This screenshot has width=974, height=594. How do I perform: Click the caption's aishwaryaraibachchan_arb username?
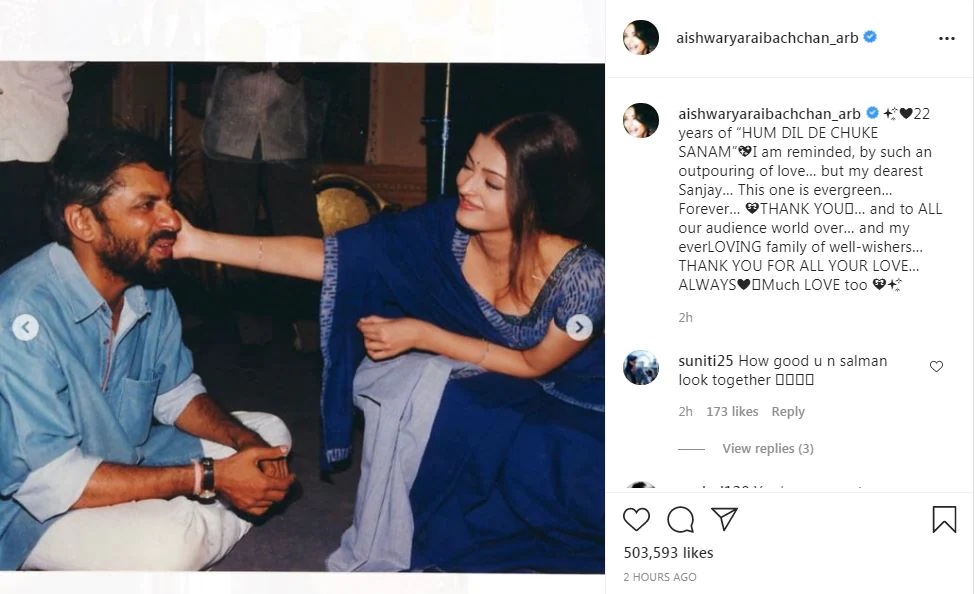(769, 114)
